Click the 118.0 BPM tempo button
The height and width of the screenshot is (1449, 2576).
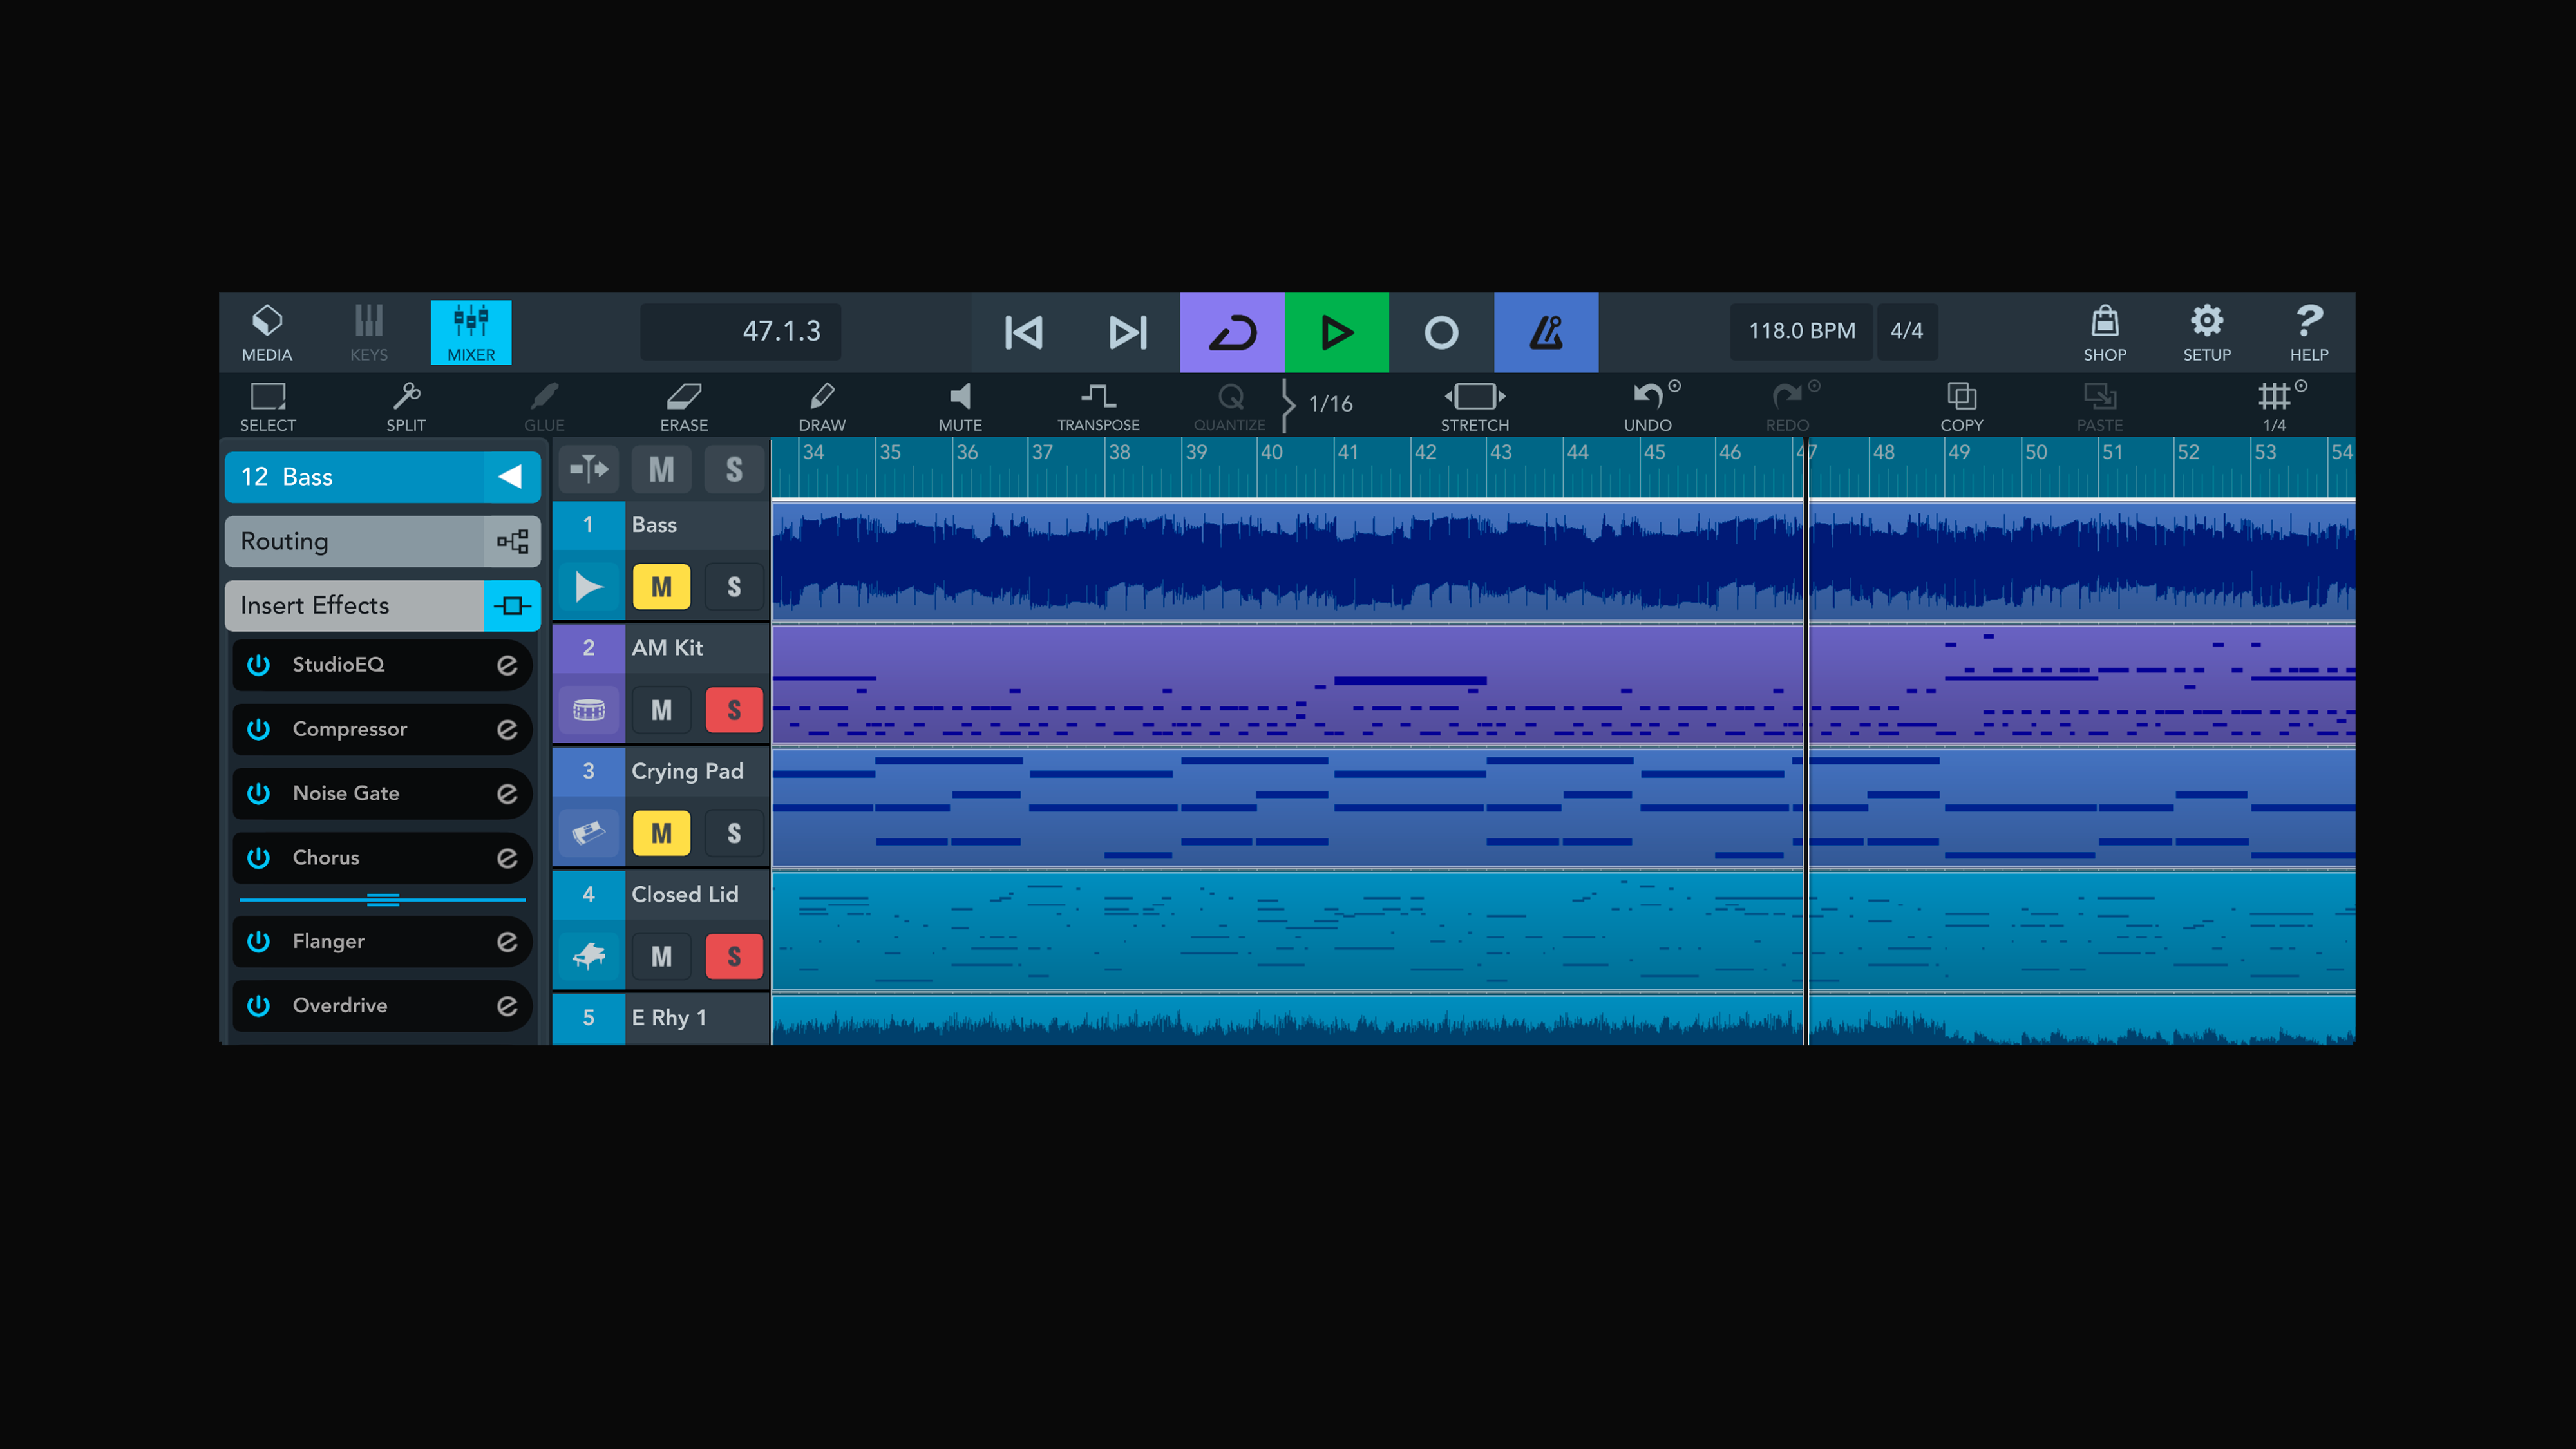(x=1801, y=331)
